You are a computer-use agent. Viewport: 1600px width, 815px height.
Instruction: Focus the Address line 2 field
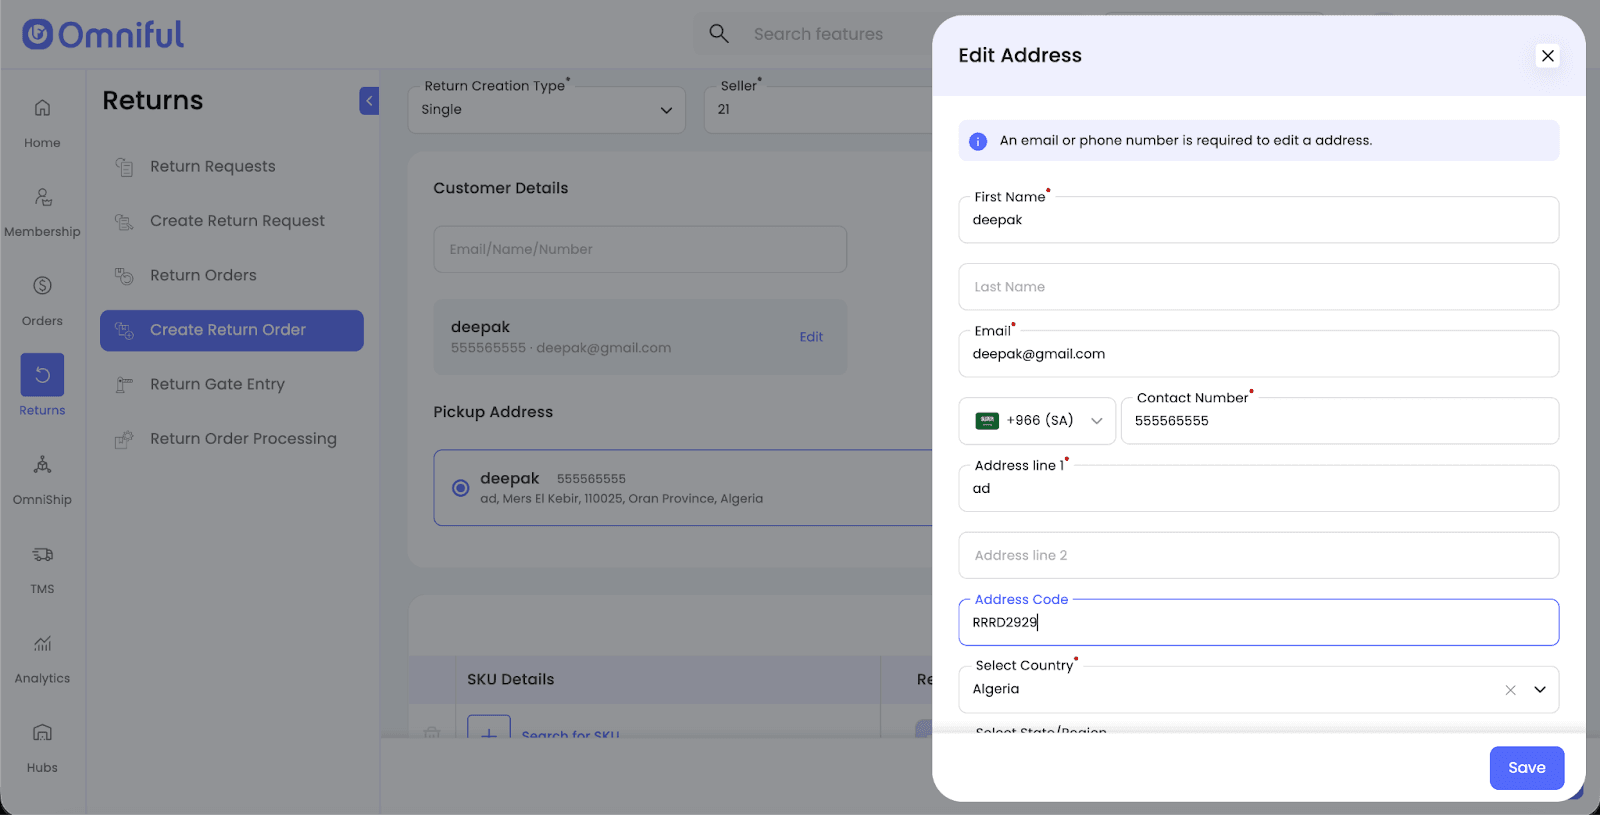pyautogui.click(x=1258, y=556)
